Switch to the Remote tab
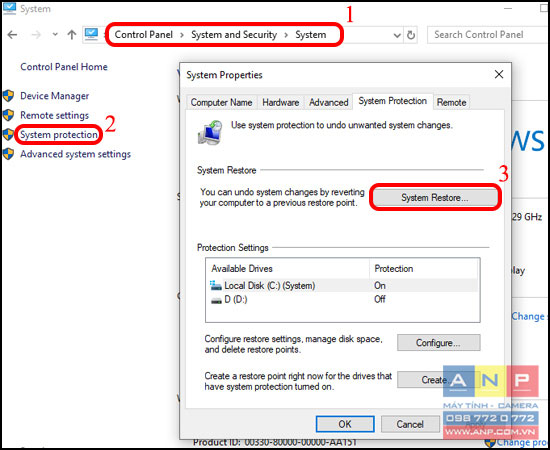550x450 pixels. [451, 102]
